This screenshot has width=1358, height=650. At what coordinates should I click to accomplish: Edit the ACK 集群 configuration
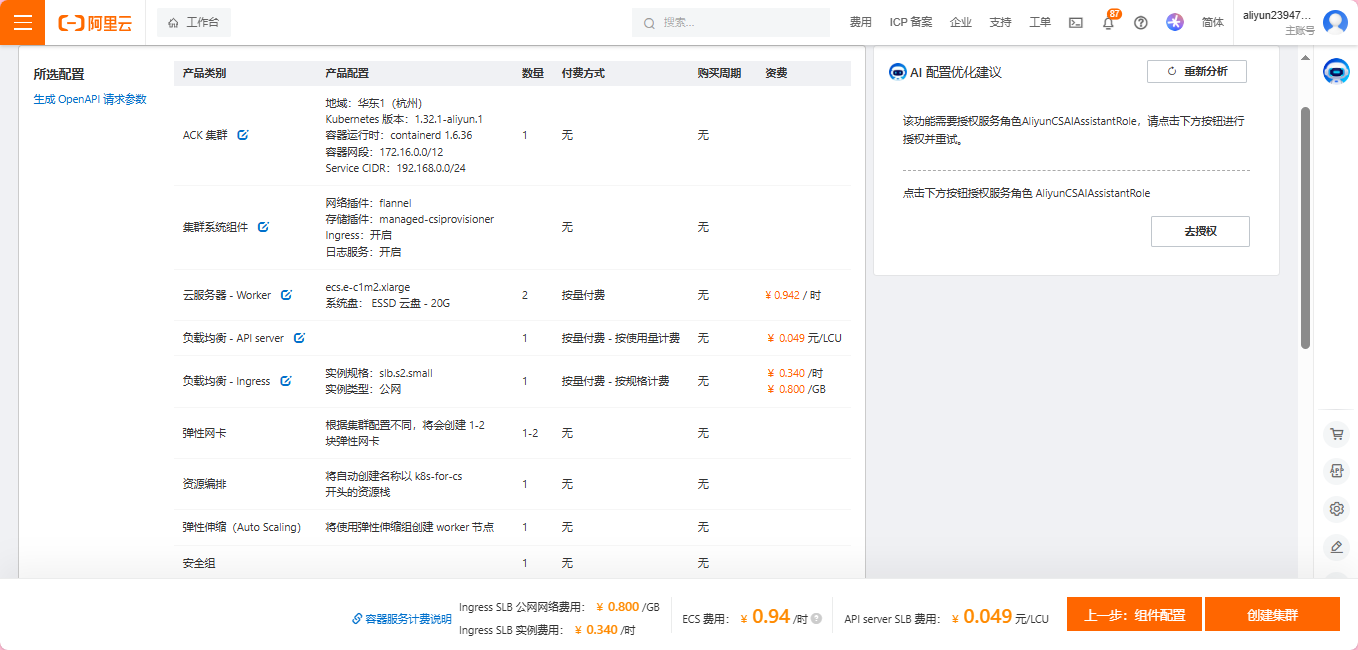point(242,135)
